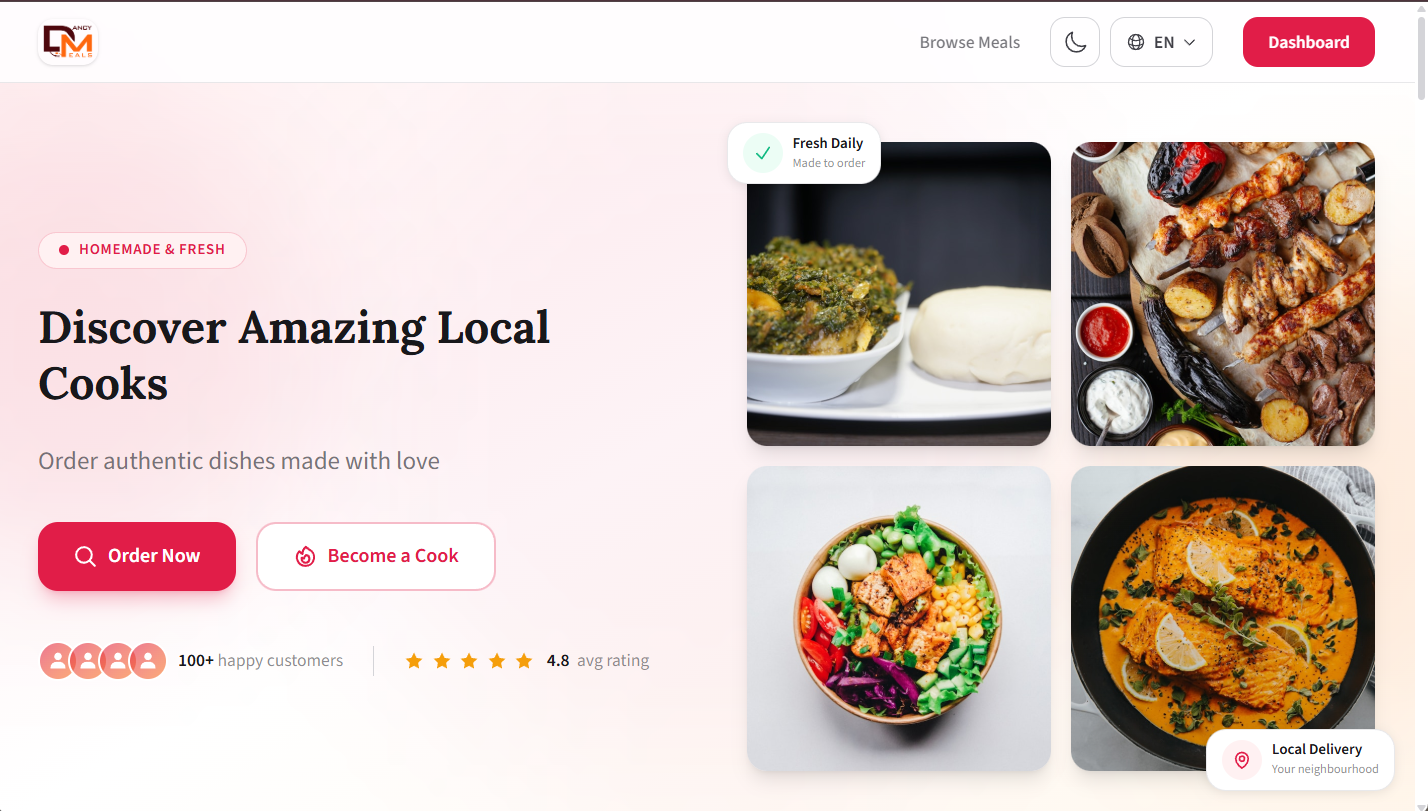
Task: Open the salad bowl photo
Action: [x=898, y=618]
